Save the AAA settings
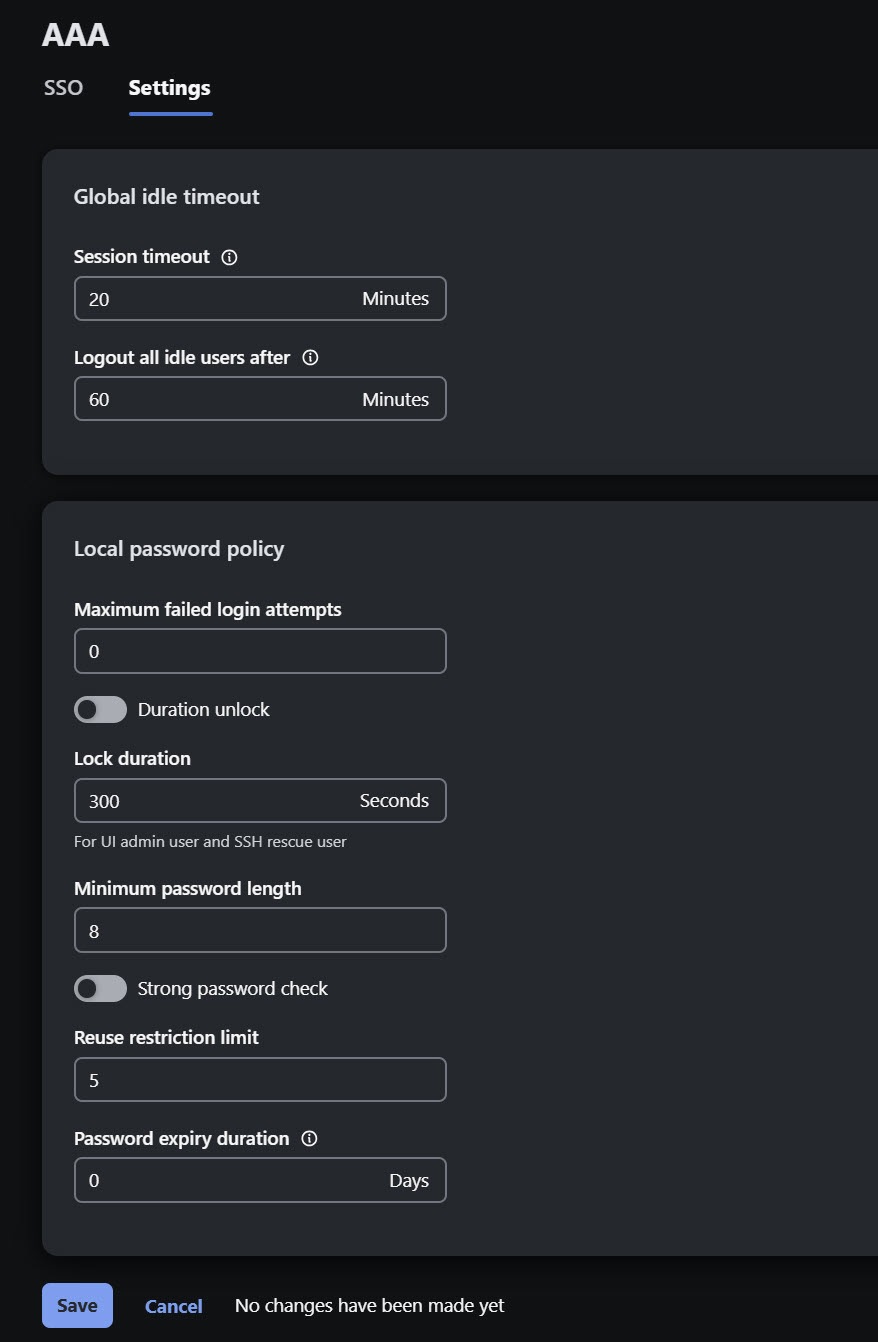Screen dimensions: 878x1342 [x=77, y=1305]
